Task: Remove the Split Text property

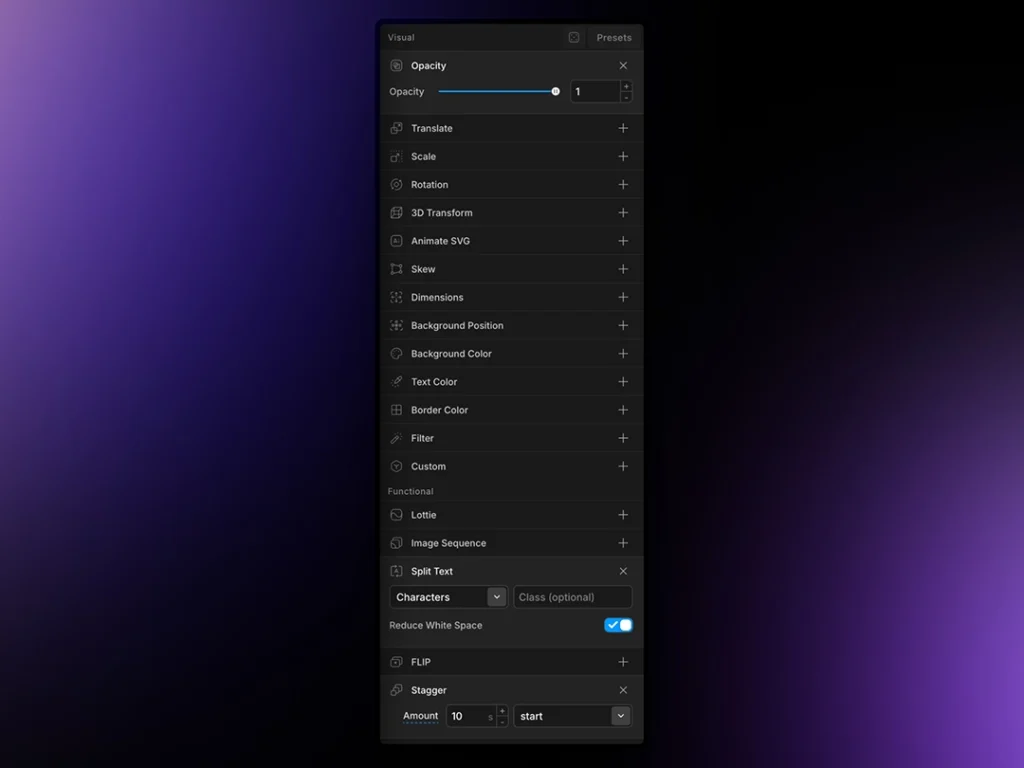Action: click(623, 572)
